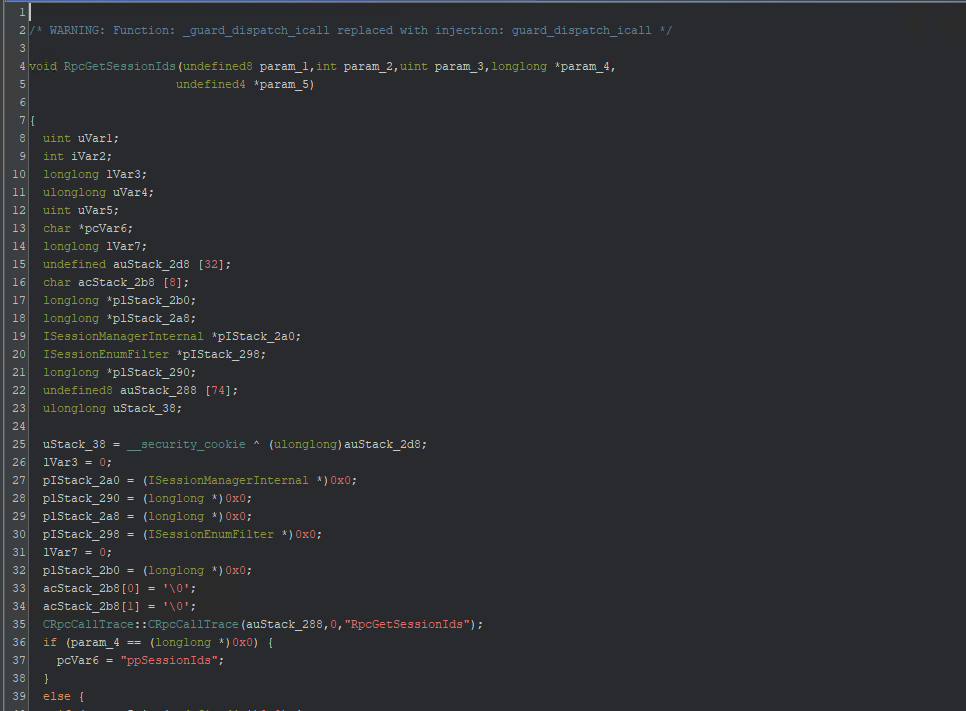Click param_3 in the function signature
This screenshot has width=966, height=711.
[x=459, y=66]
